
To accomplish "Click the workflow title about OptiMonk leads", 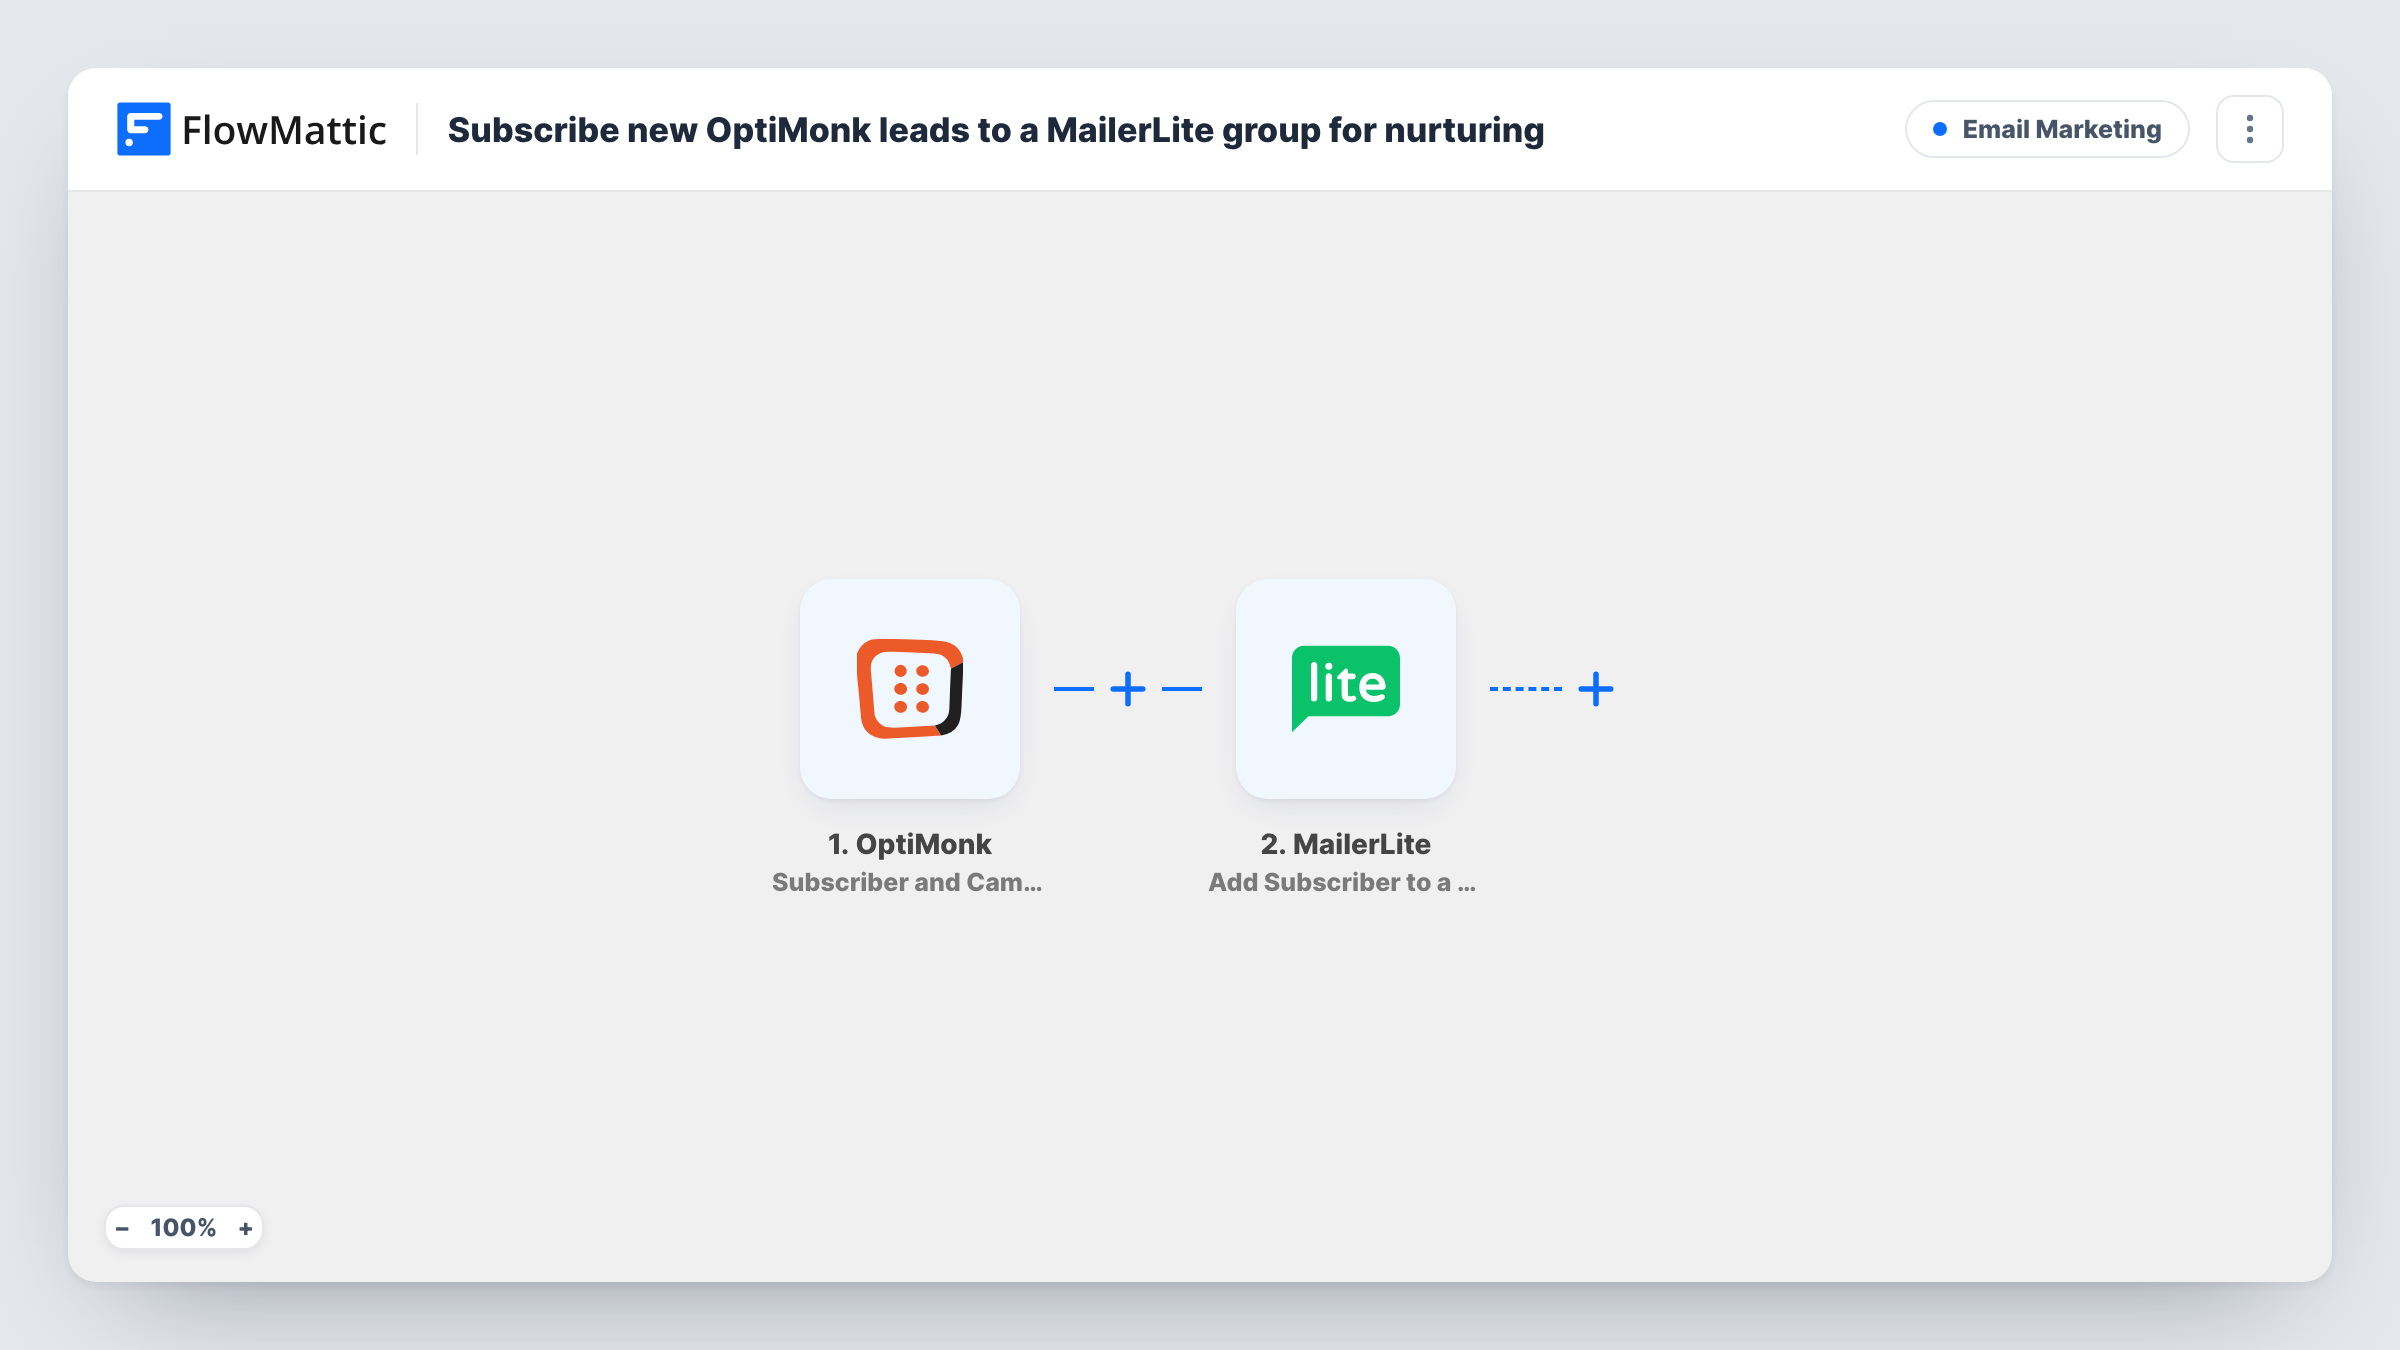I will click(996, 130).
